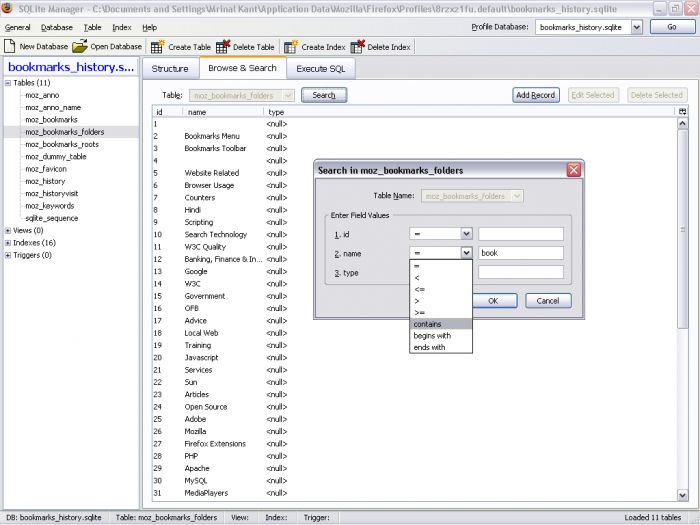Expand the Views (0) tree node
Screen dimensions: 700x525
8,231
